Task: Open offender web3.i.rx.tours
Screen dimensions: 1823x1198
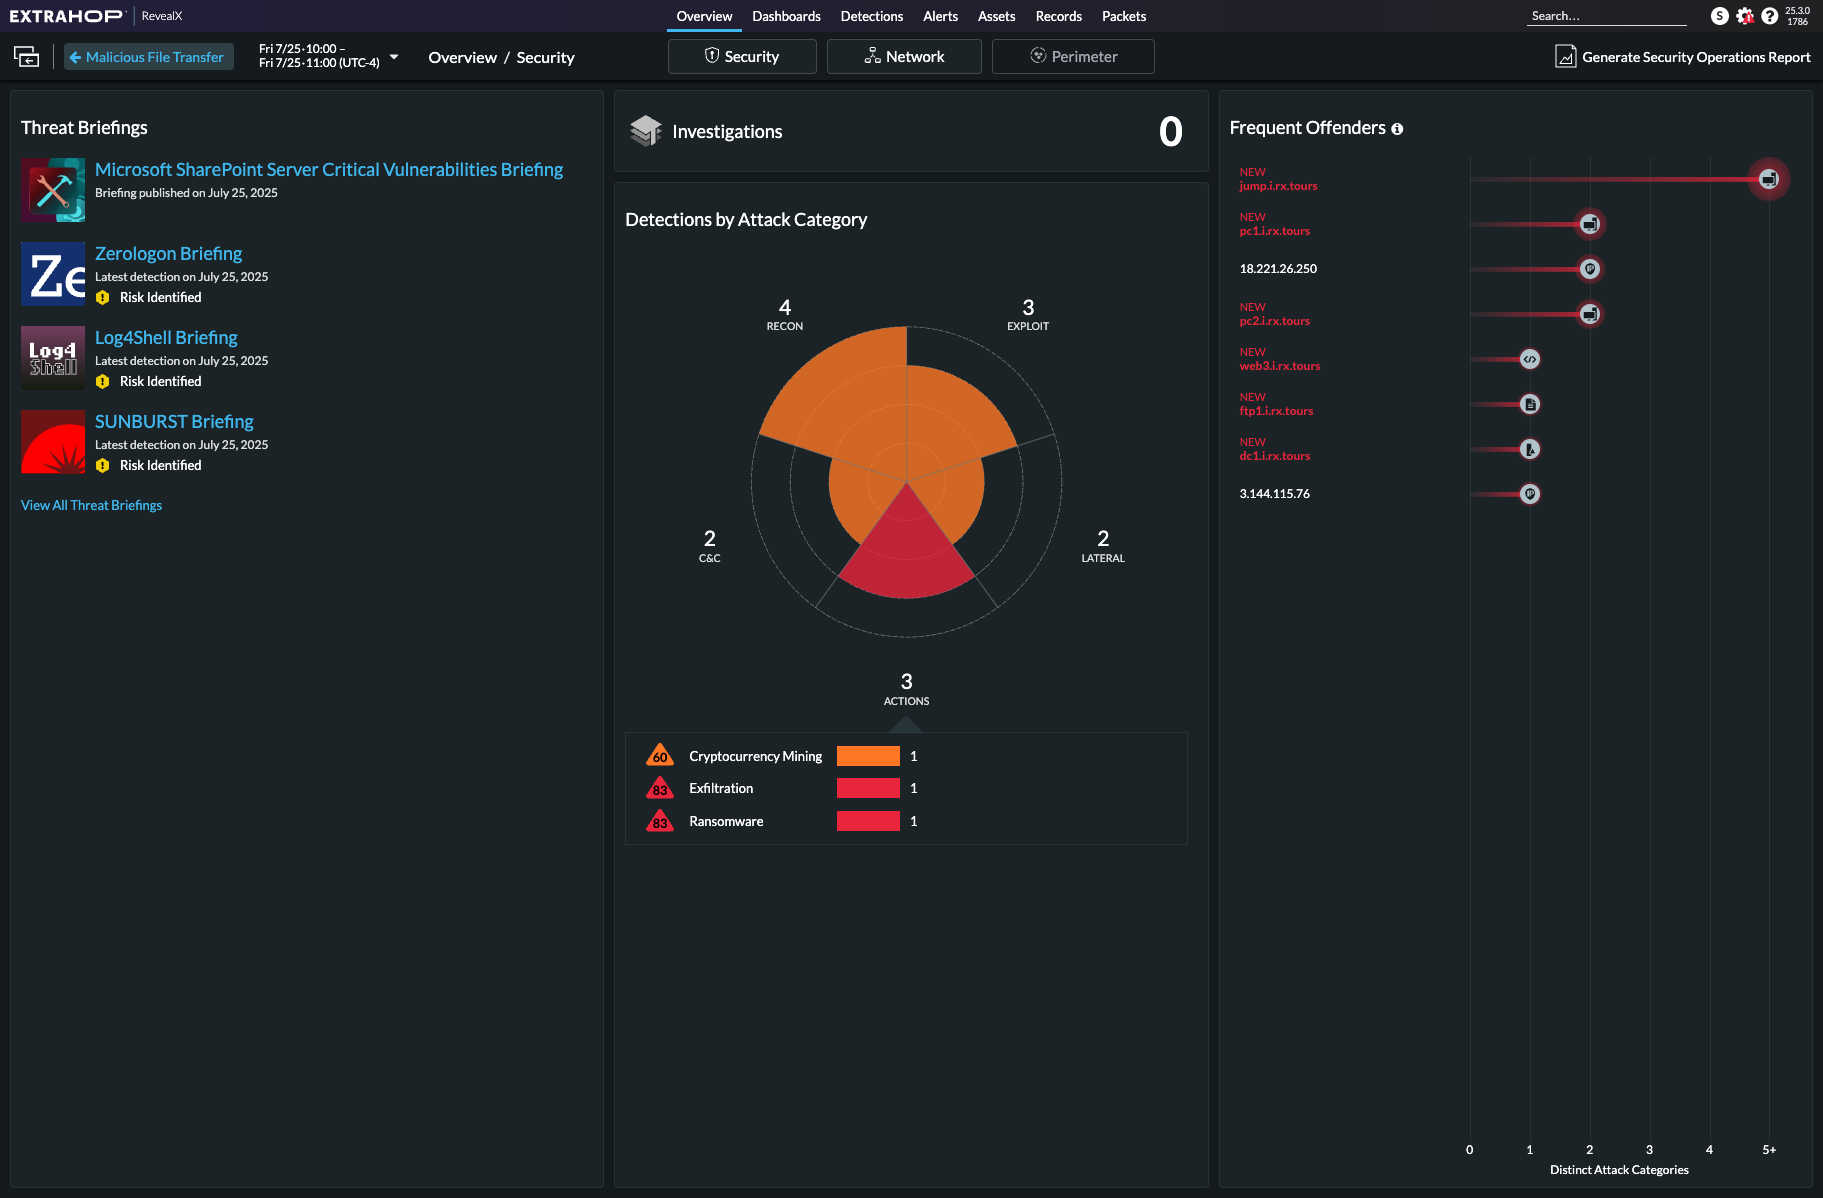Action: click(1279, 366)
